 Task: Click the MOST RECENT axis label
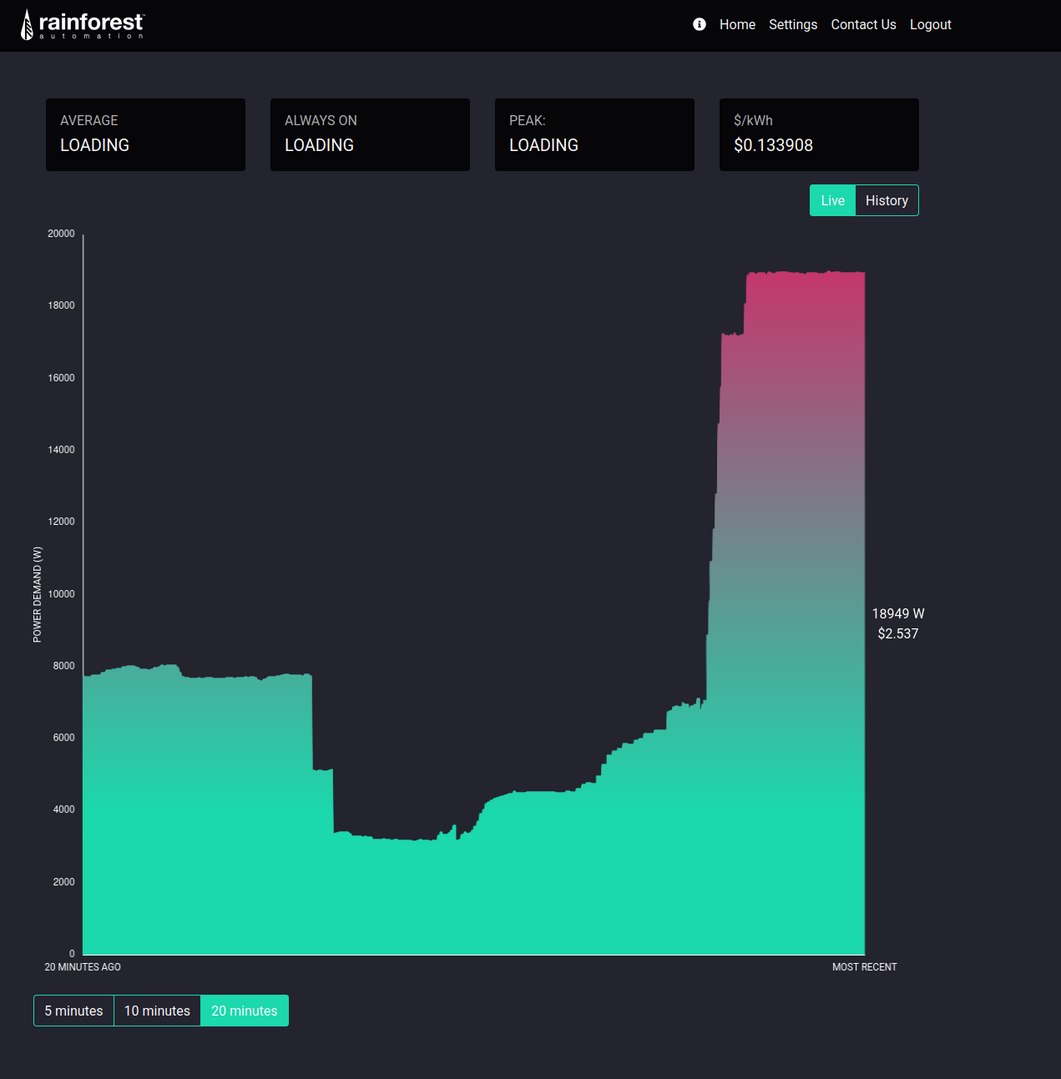coord(864,967)
